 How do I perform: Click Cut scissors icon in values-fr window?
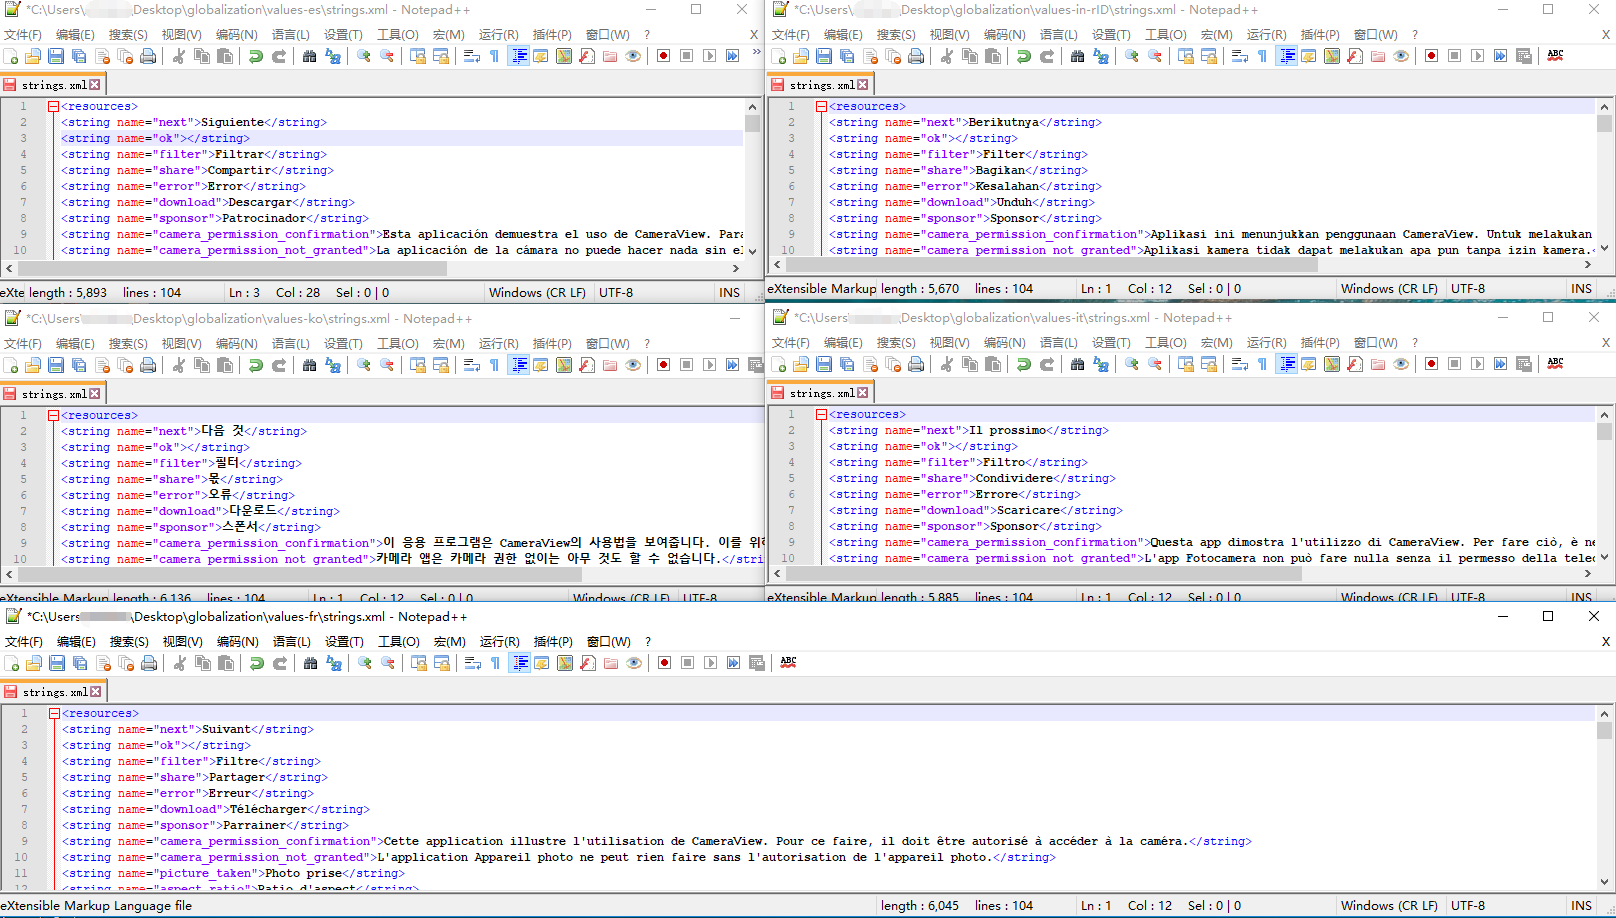pos(180,663)
